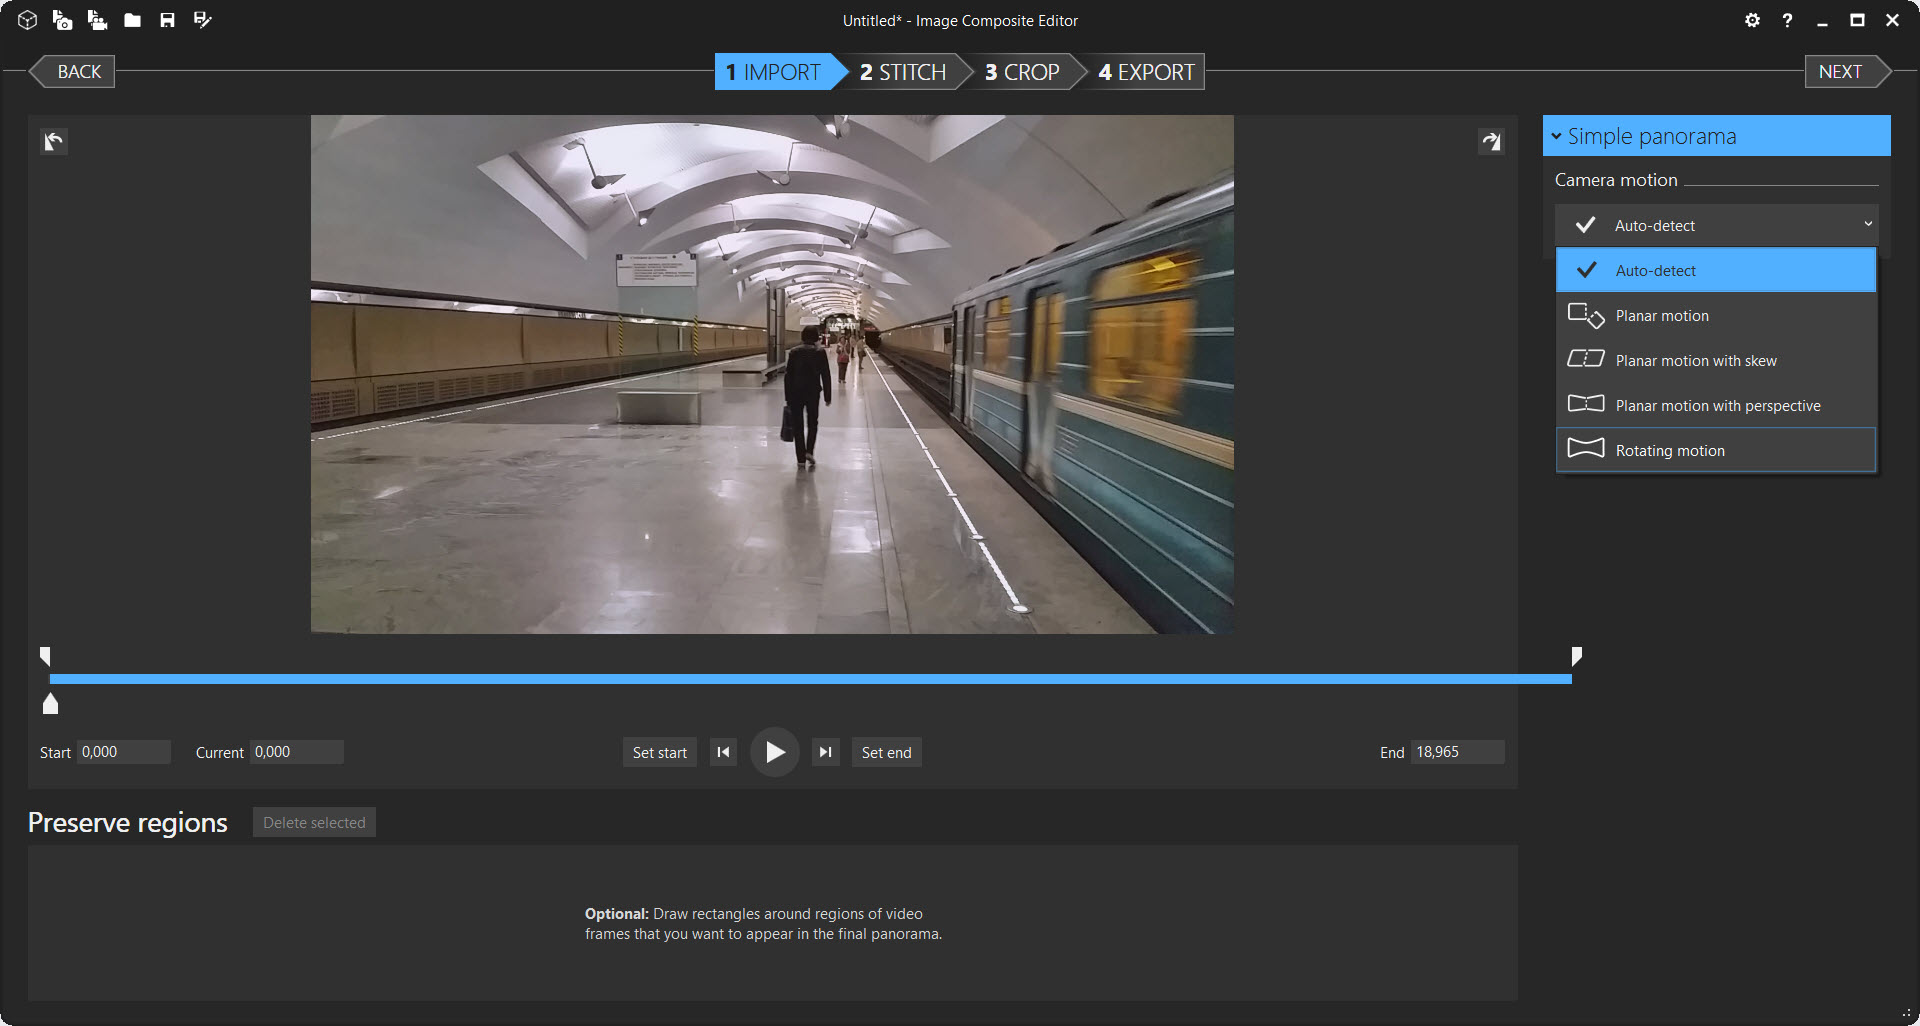1920x1026 pixels.
Task: Rotate the video clockwise
Action: (x=1490, y=142)
